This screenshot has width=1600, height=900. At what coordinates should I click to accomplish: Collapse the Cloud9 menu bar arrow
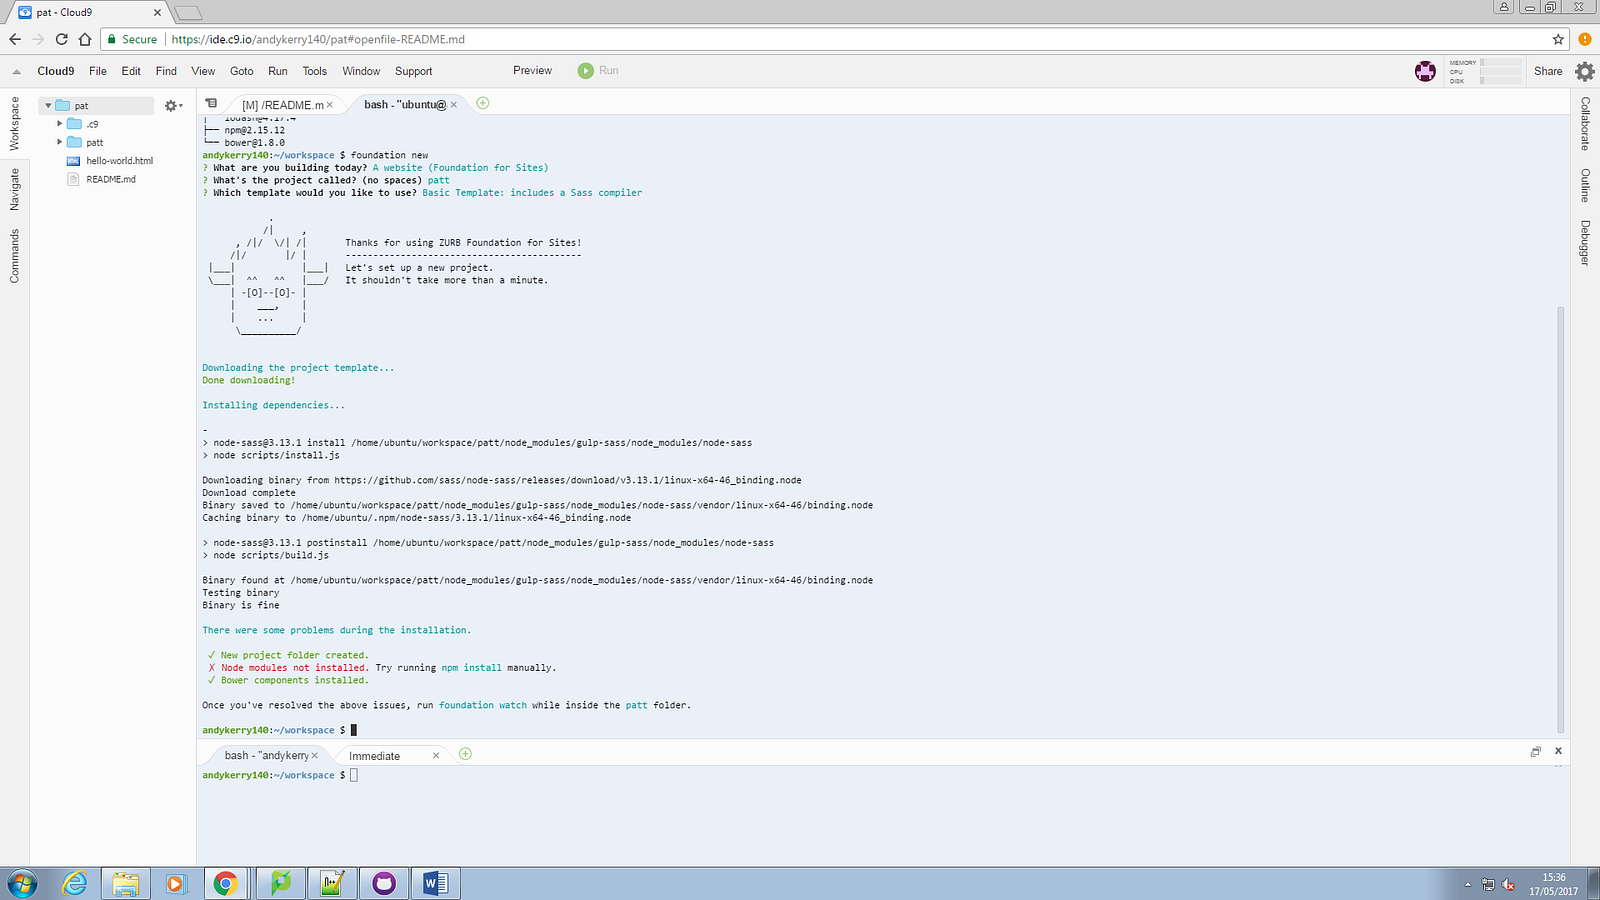point(16,72)
